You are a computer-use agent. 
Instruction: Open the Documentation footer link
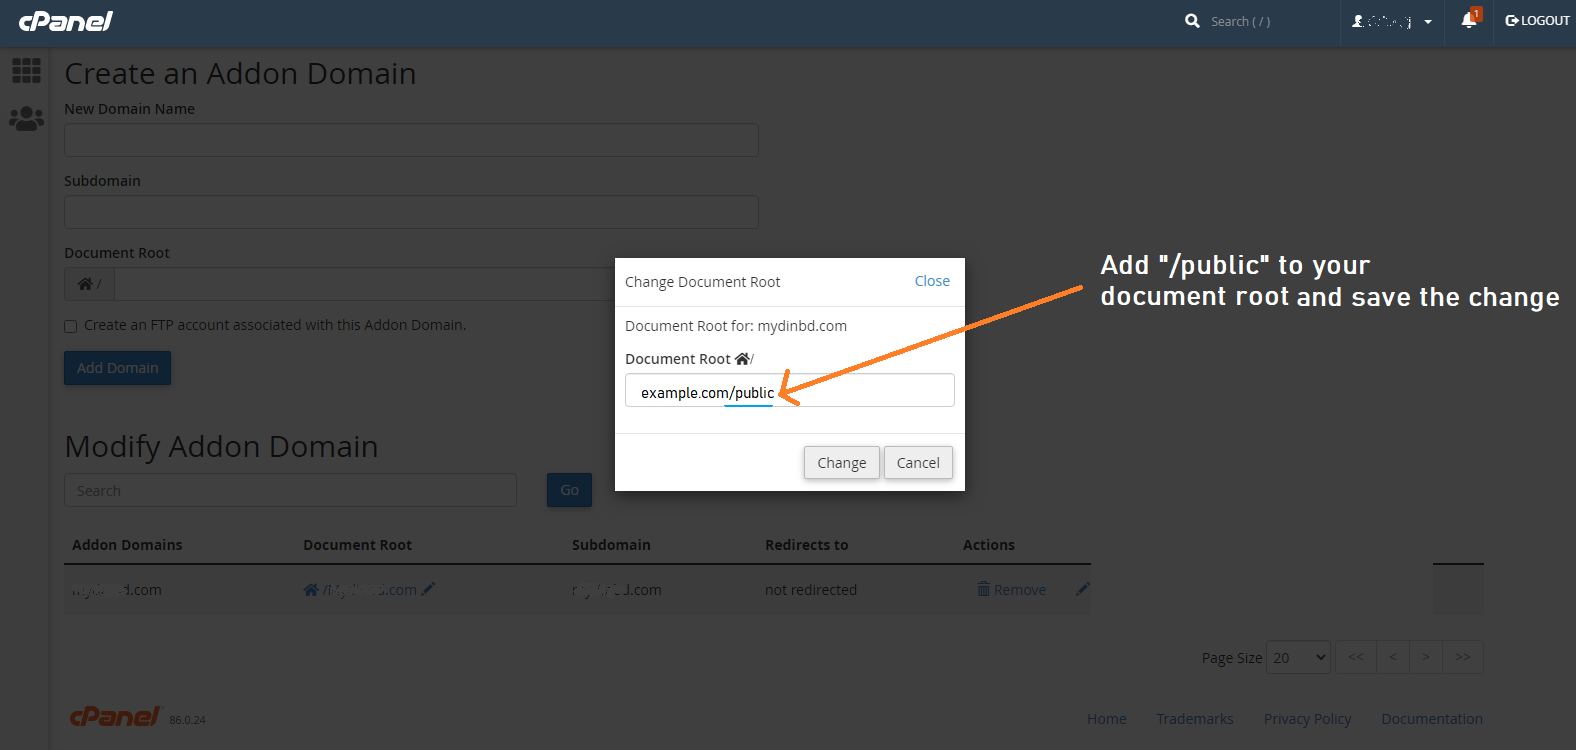pos(1431,719)
